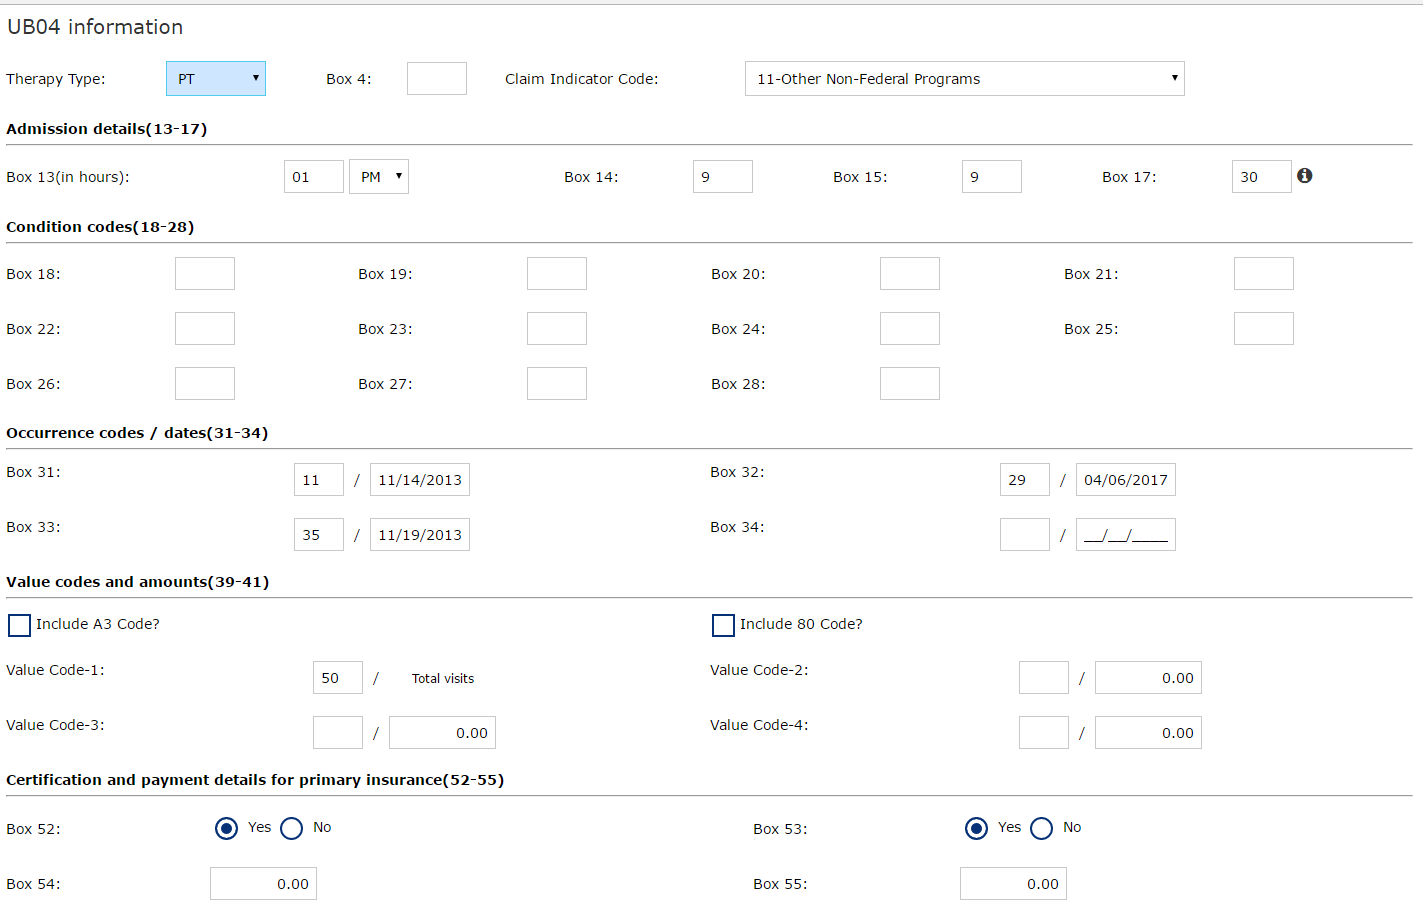Screen dimensions: 1423x917
Task: Check the Include 80 Code option
Action: (723, 625)
